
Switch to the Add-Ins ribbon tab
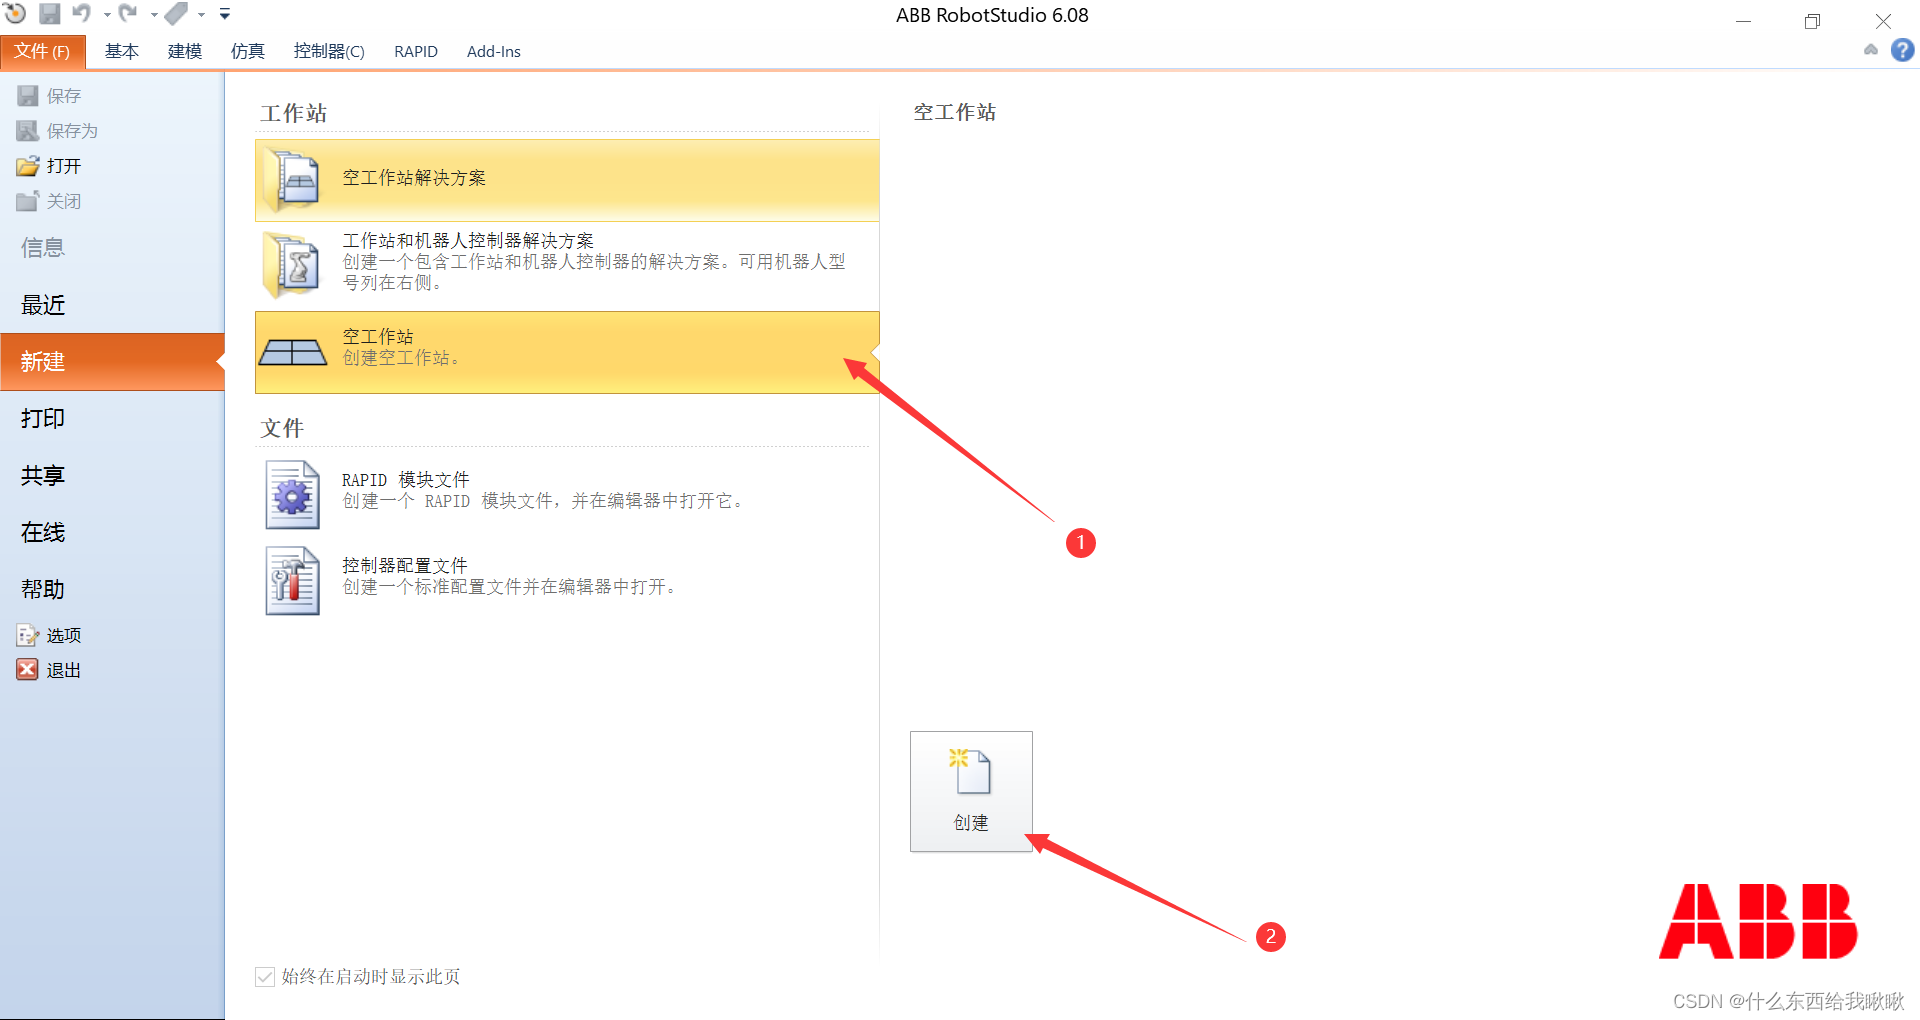tap(494, 51)
